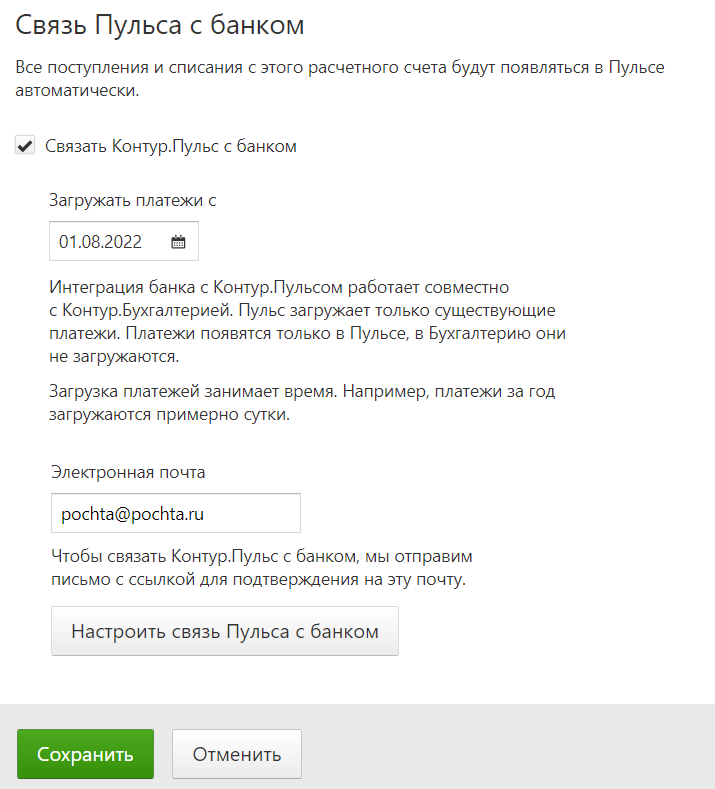
Task: Click the "Электронная почта" field label
Action: coord(128,472)
